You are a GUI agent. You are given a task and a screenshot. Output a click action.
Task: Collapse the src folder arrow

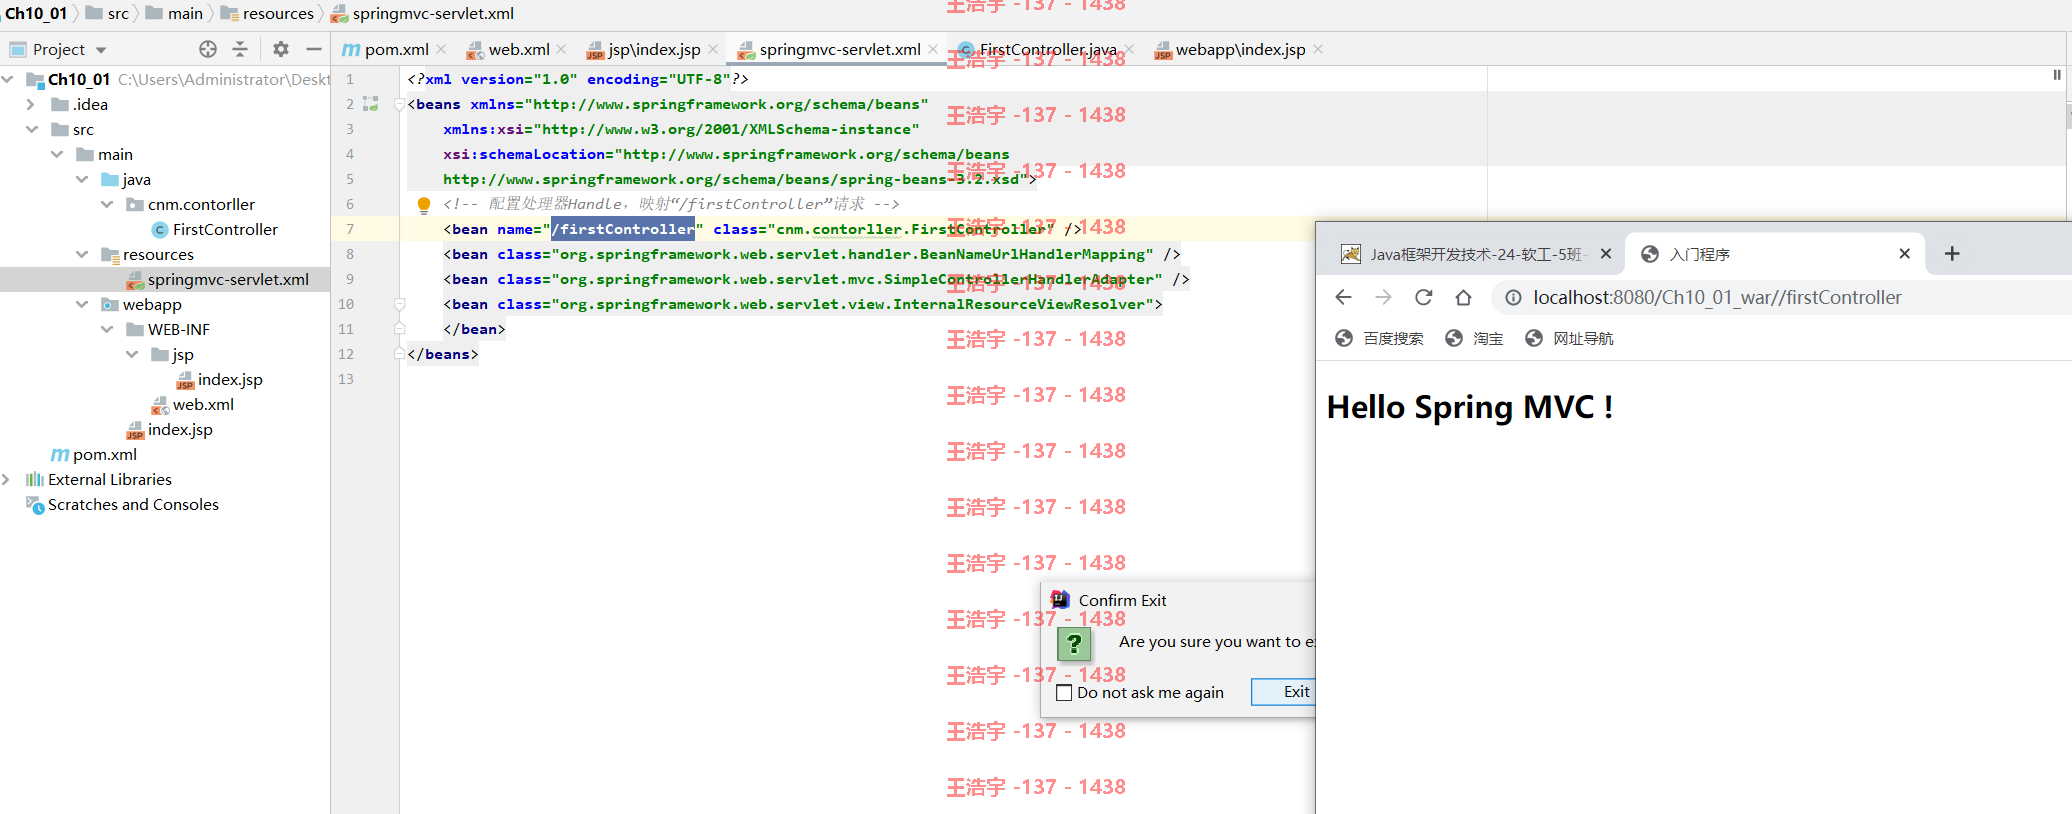click(32, 129)
